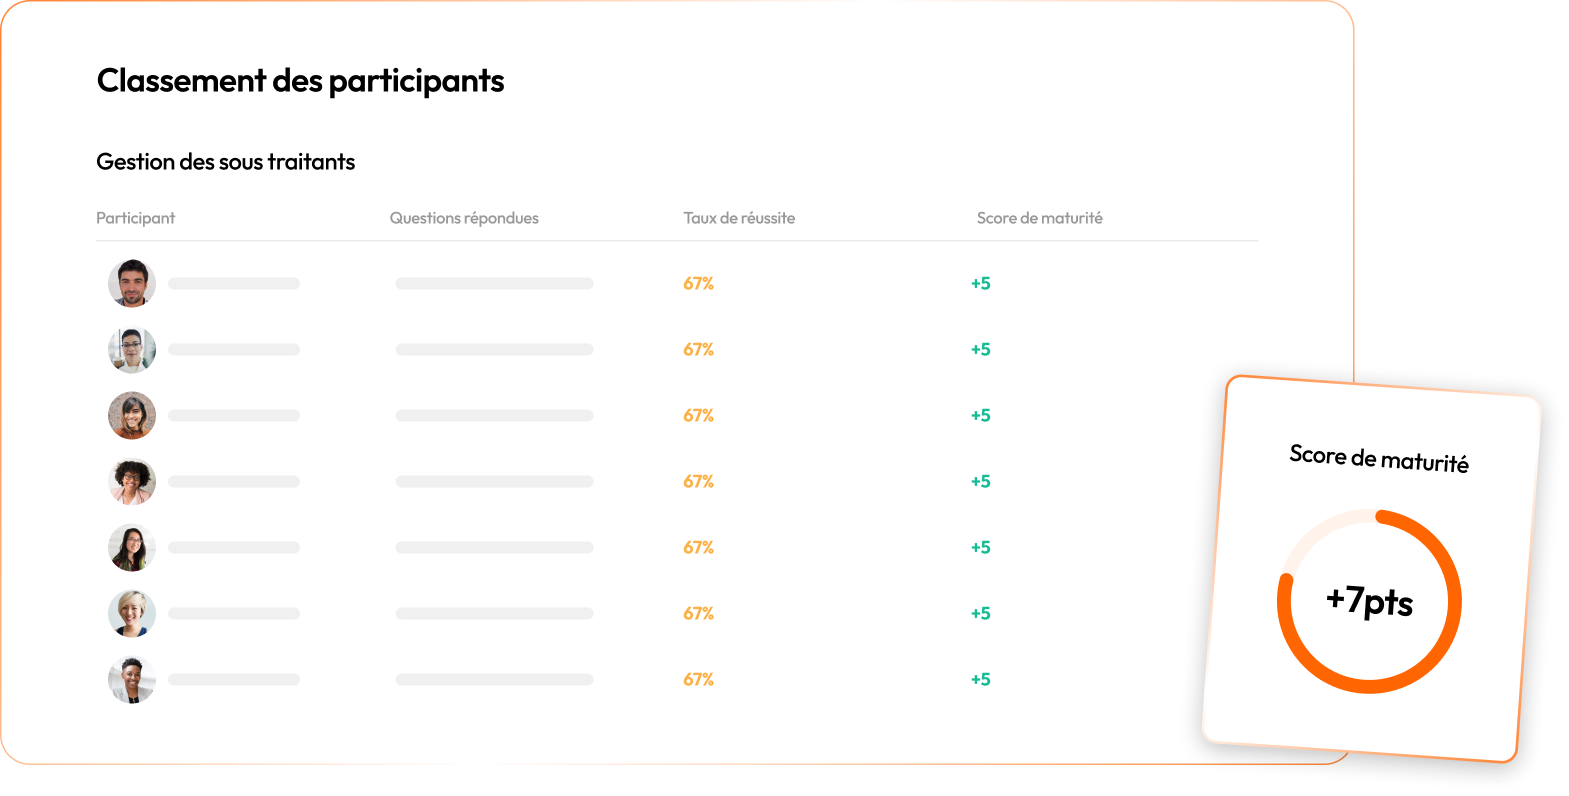The image size is (1569, 796).
Task: Click the fourth row's 67% success rate
Action: click(698, 481)
